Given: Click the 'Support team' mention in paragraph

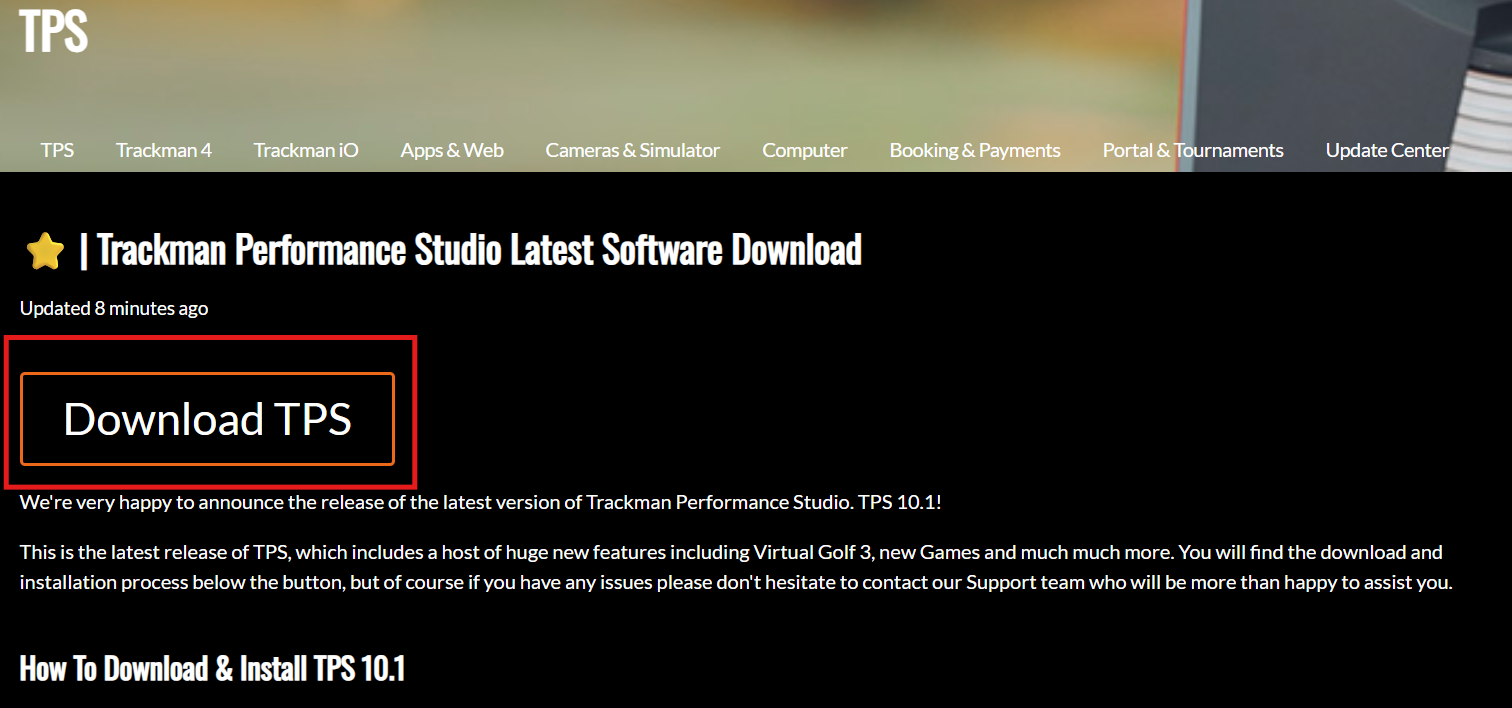Looking at the screenshot, I should [x=1025, y=582].
